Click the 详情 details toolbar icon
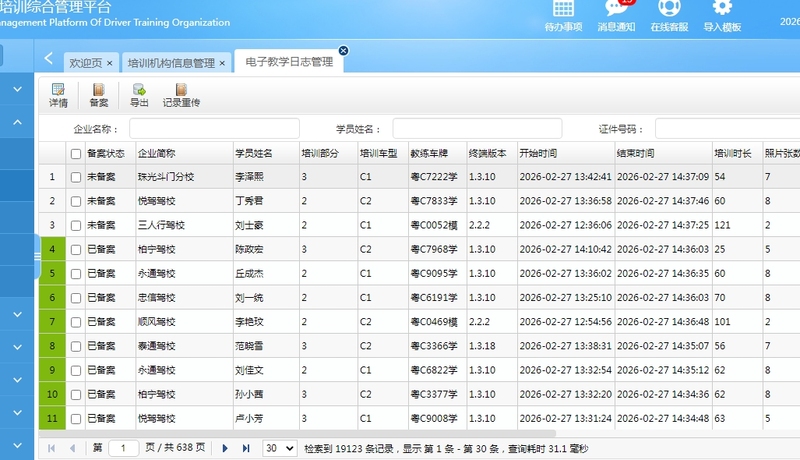 click(58, 90)
